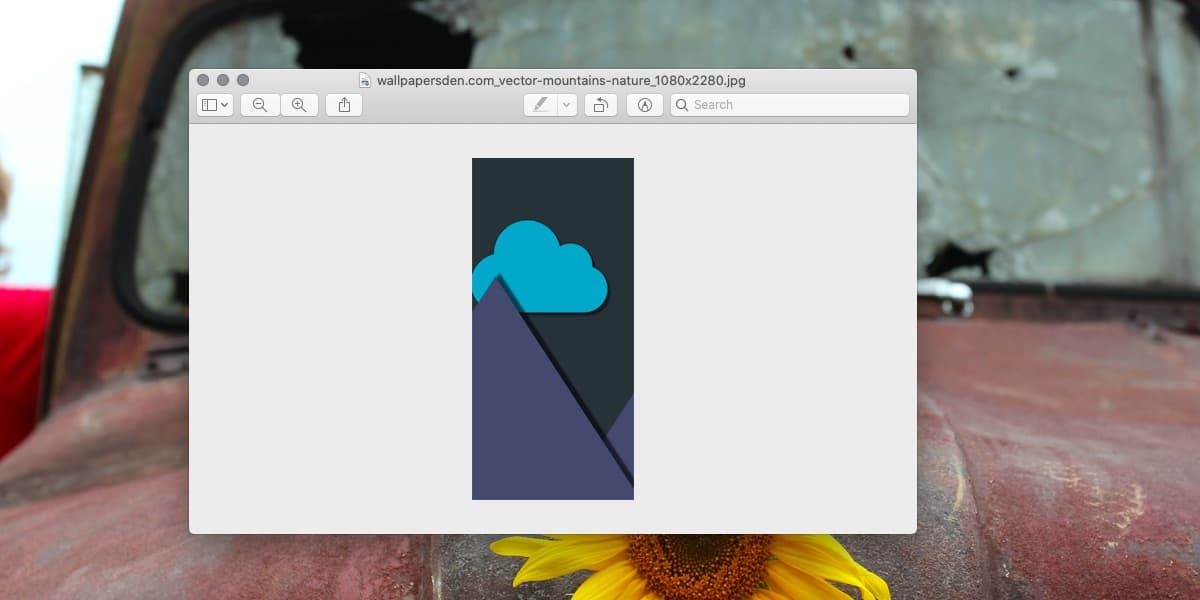Select the Highlight pen tool

[540, 105]
